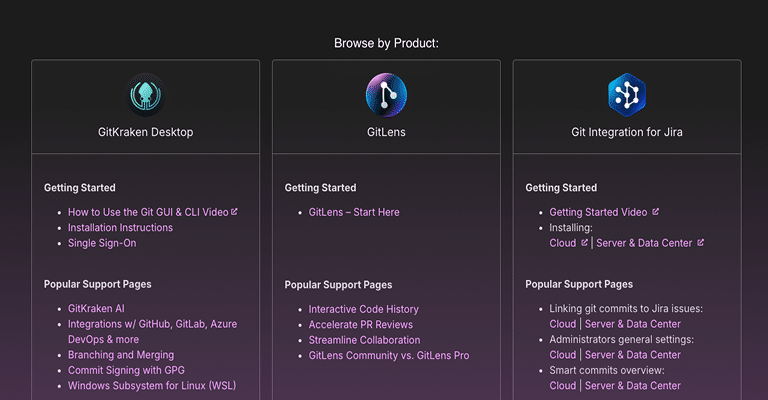Play the Jira Getting Started Video
Screen dimensions: 768x400
(x=598, y=212)
